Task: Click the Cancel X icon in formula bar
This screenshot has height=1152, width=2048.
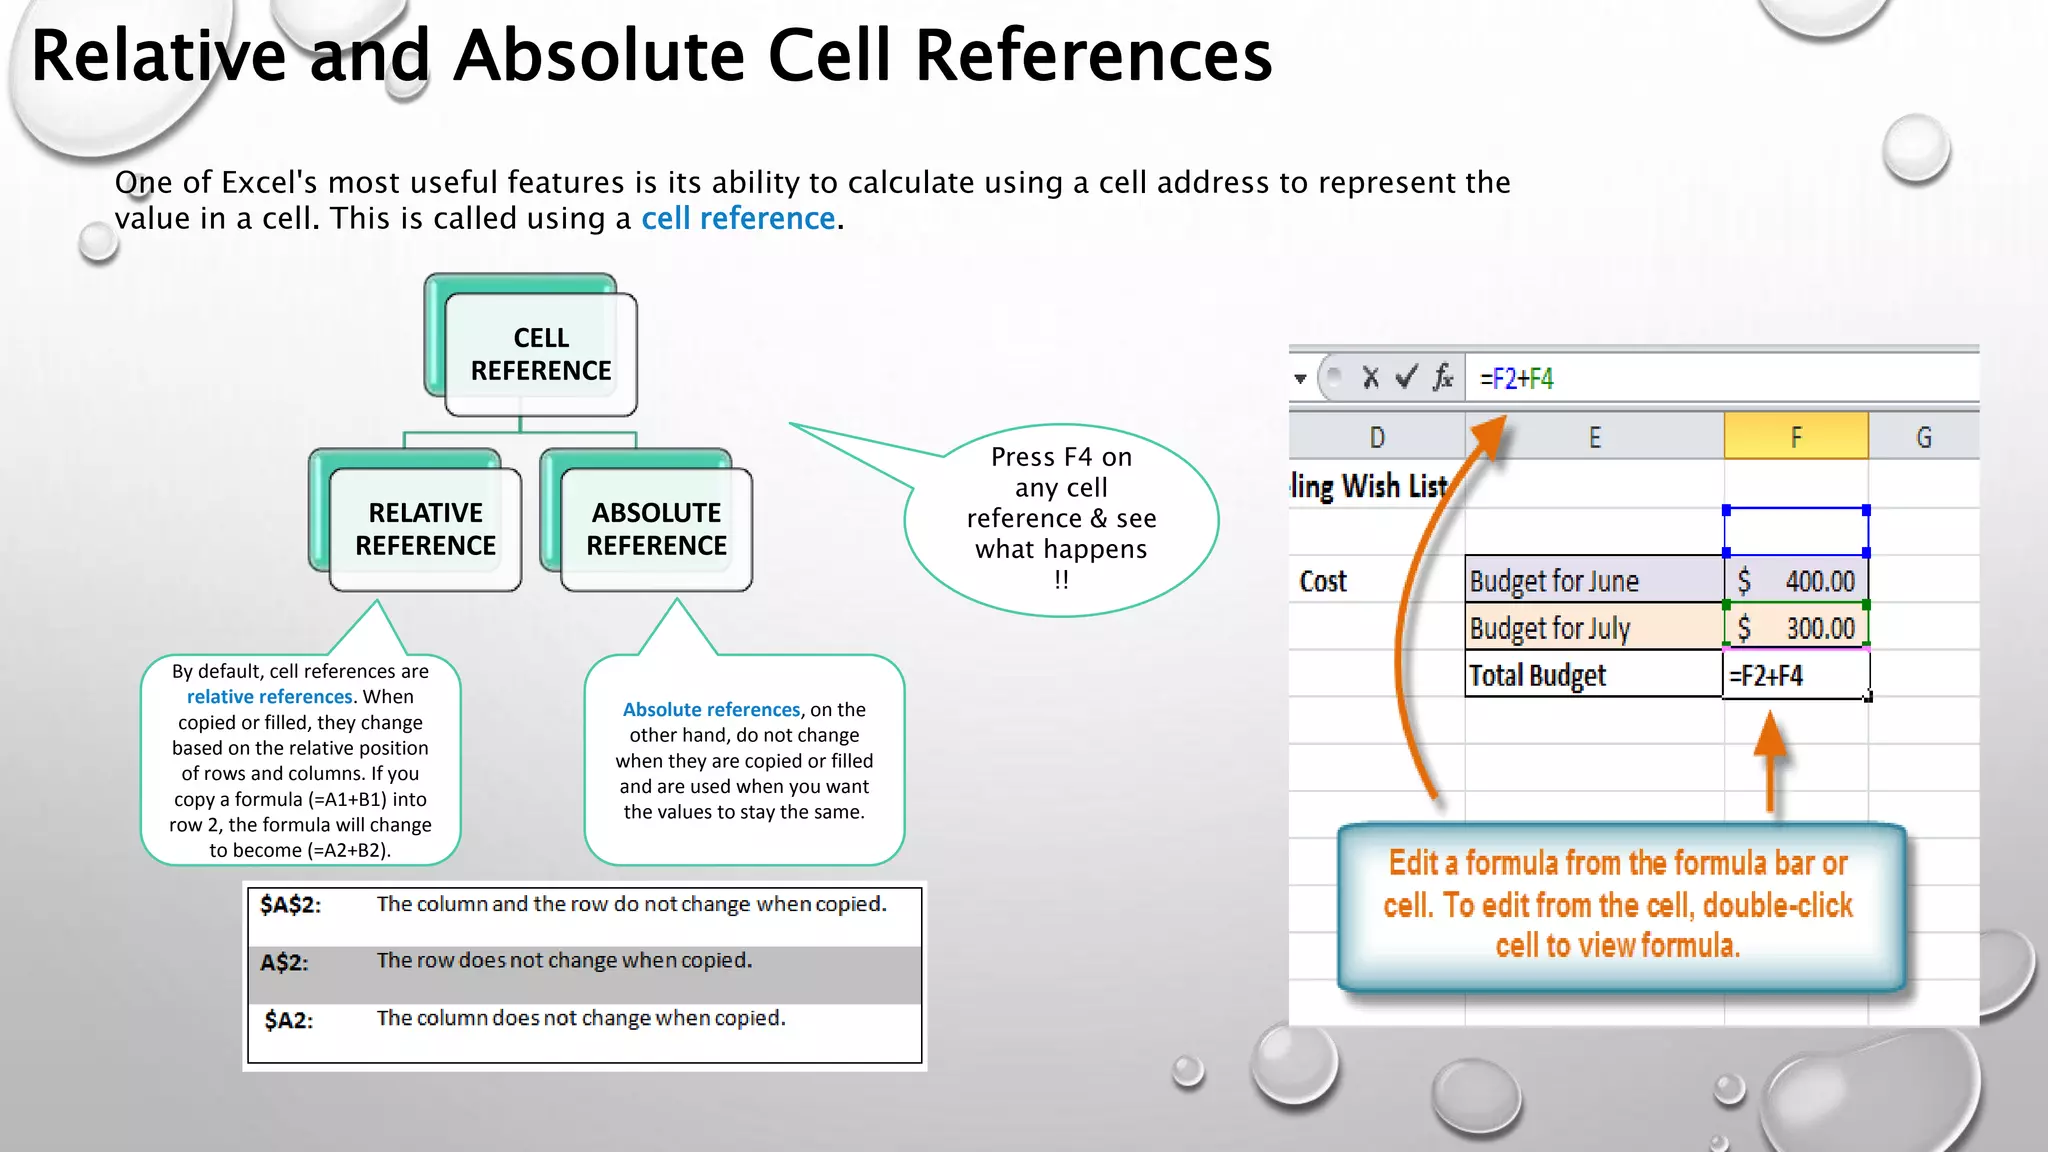Action: (x=1370, y=378)
